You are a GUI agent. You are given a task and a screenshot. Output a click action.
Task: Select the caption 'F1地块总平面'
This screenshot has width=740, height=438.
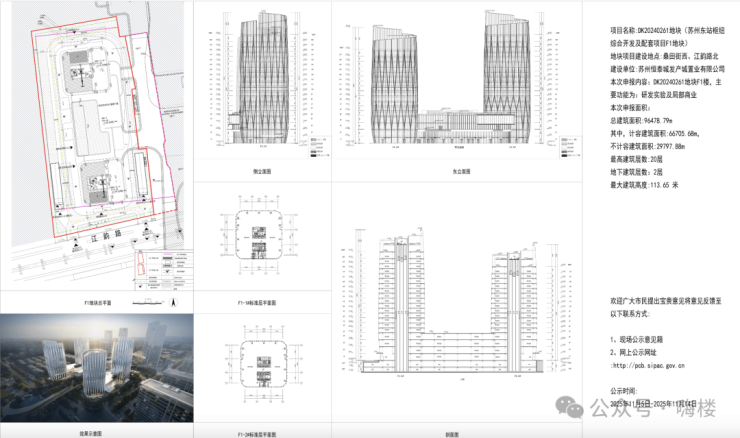(98, 303)
